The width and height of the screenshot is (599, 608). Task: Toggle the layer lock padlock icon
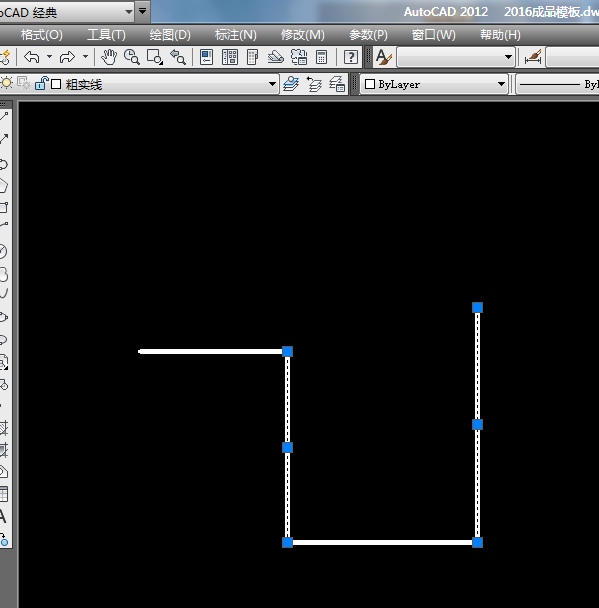click(41, 83)
